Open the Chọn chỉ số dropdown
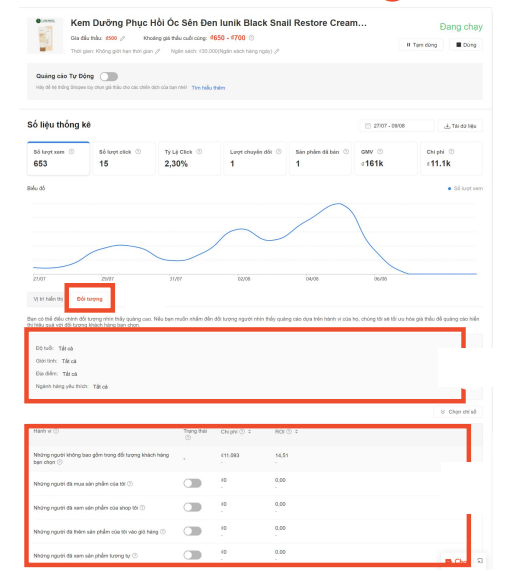511x573 pixels. pos(458,412)
